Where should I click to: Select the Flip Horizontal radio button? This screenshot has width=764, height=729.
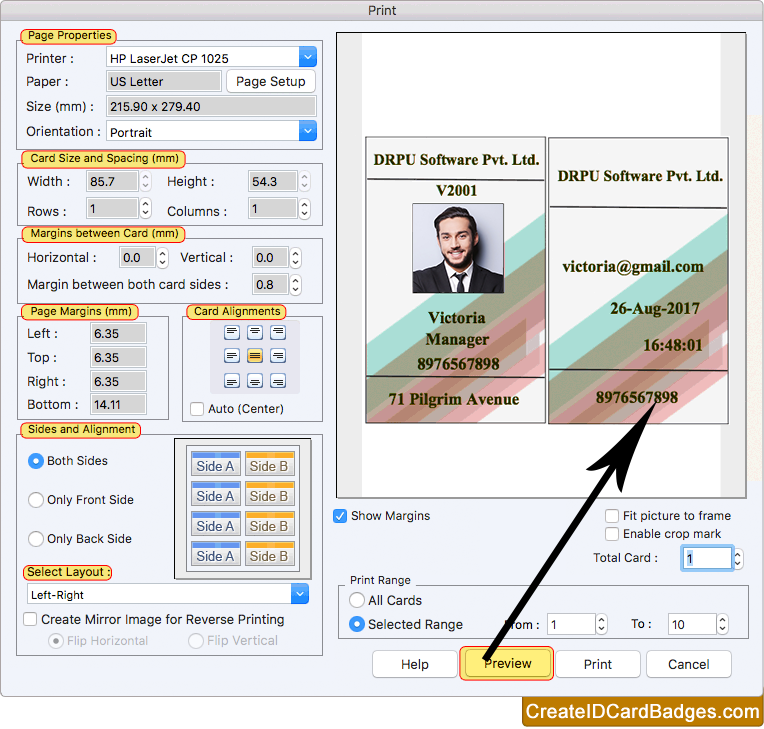click(56, 641)
